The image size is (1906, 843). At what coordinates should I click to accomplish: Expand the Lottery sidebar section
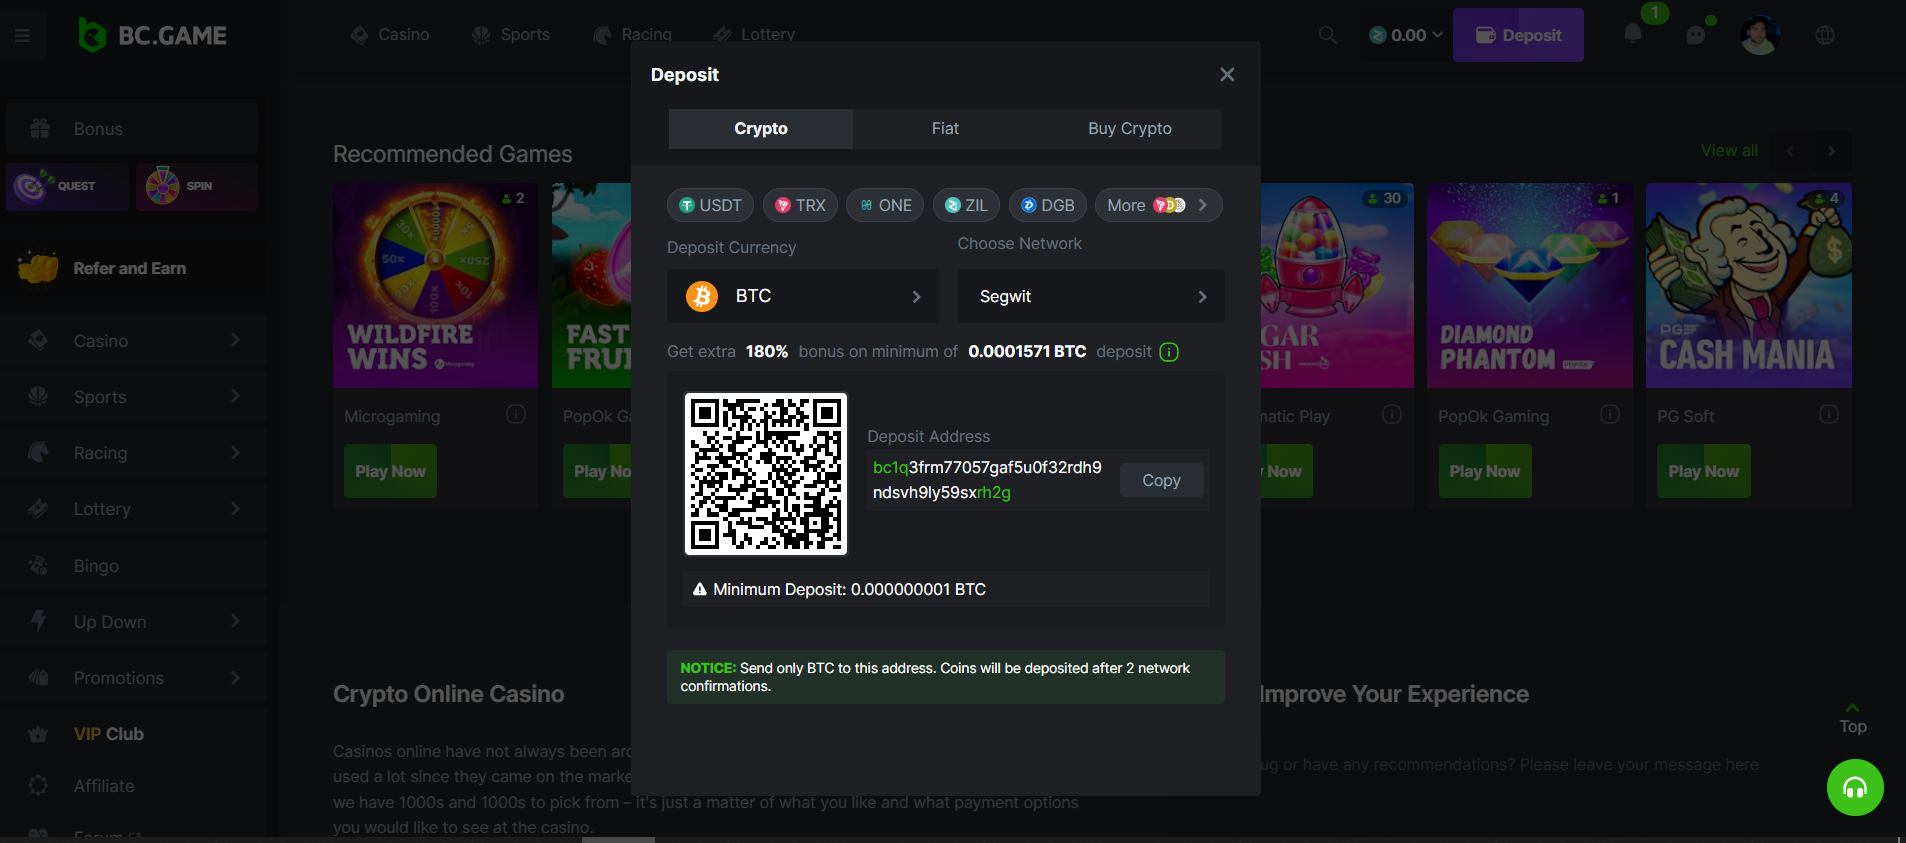[132, 509]
